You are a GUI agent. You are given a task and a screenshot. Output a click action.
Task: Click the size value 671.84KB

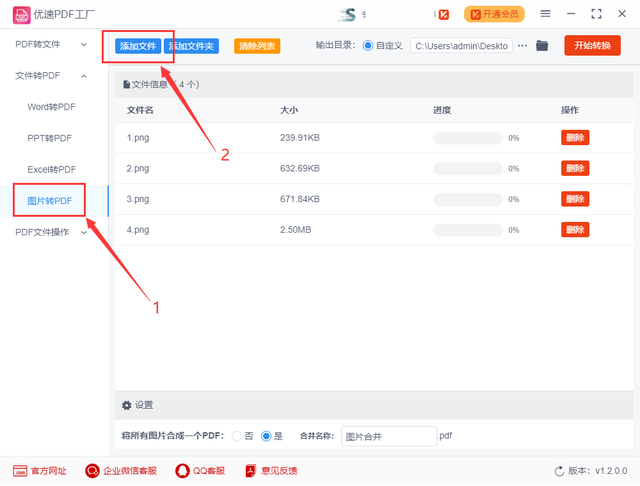(300, 199)
